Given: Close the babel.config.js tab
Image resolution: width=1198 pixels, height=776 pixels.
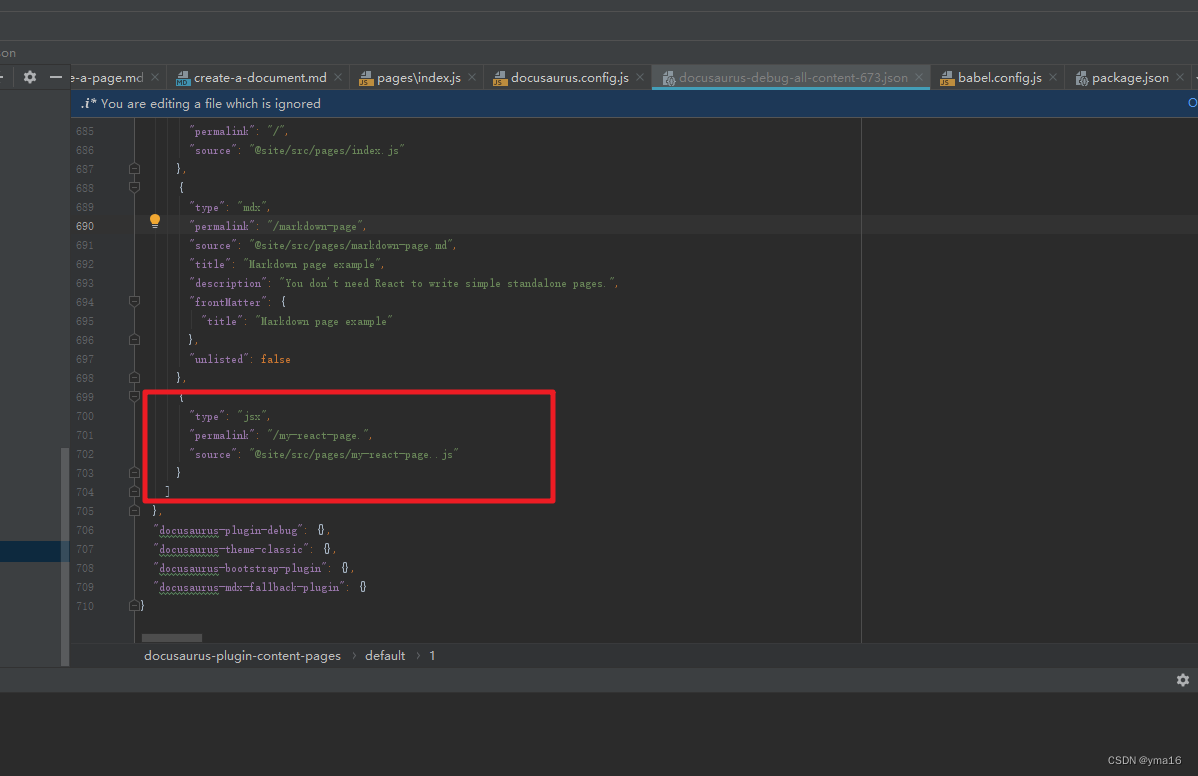Looking at the screenshot, I should point(1053,77).
